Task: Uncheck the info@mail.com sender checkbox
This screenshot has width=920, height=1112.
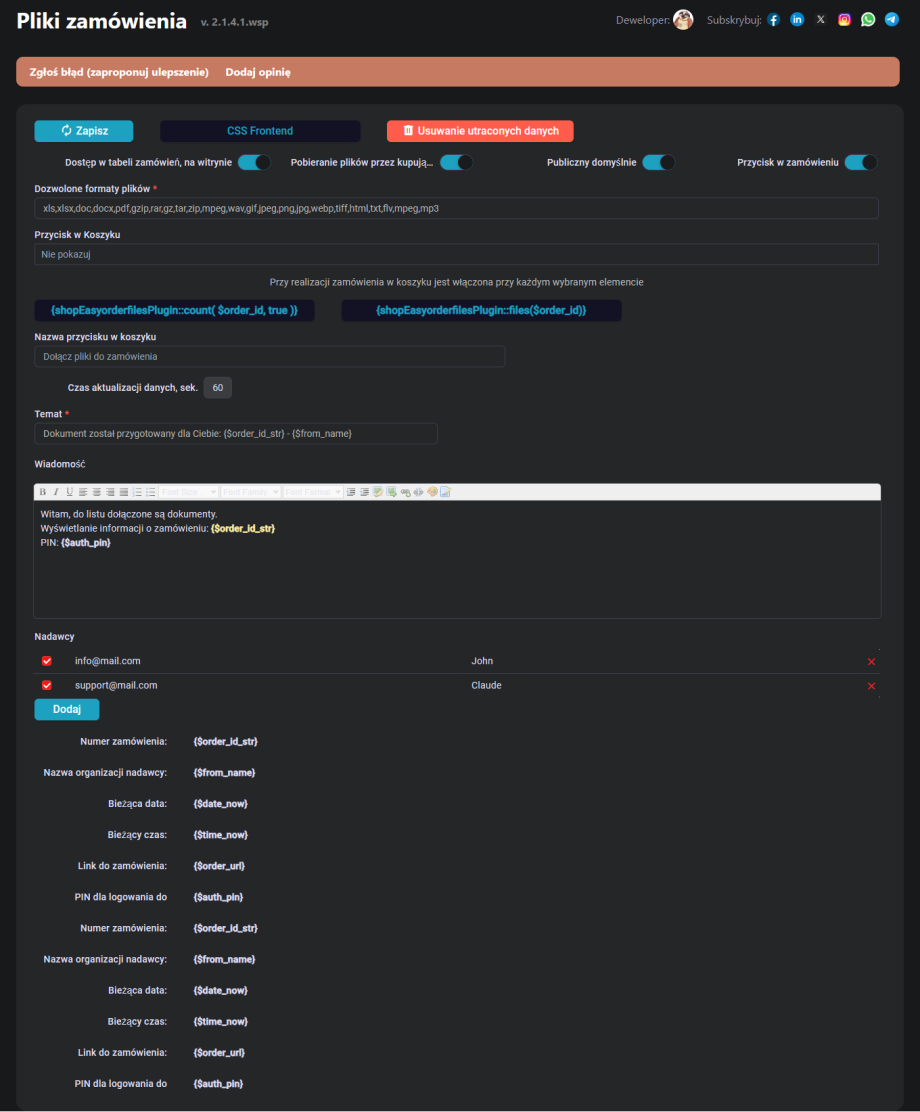Action: (47, 661)
